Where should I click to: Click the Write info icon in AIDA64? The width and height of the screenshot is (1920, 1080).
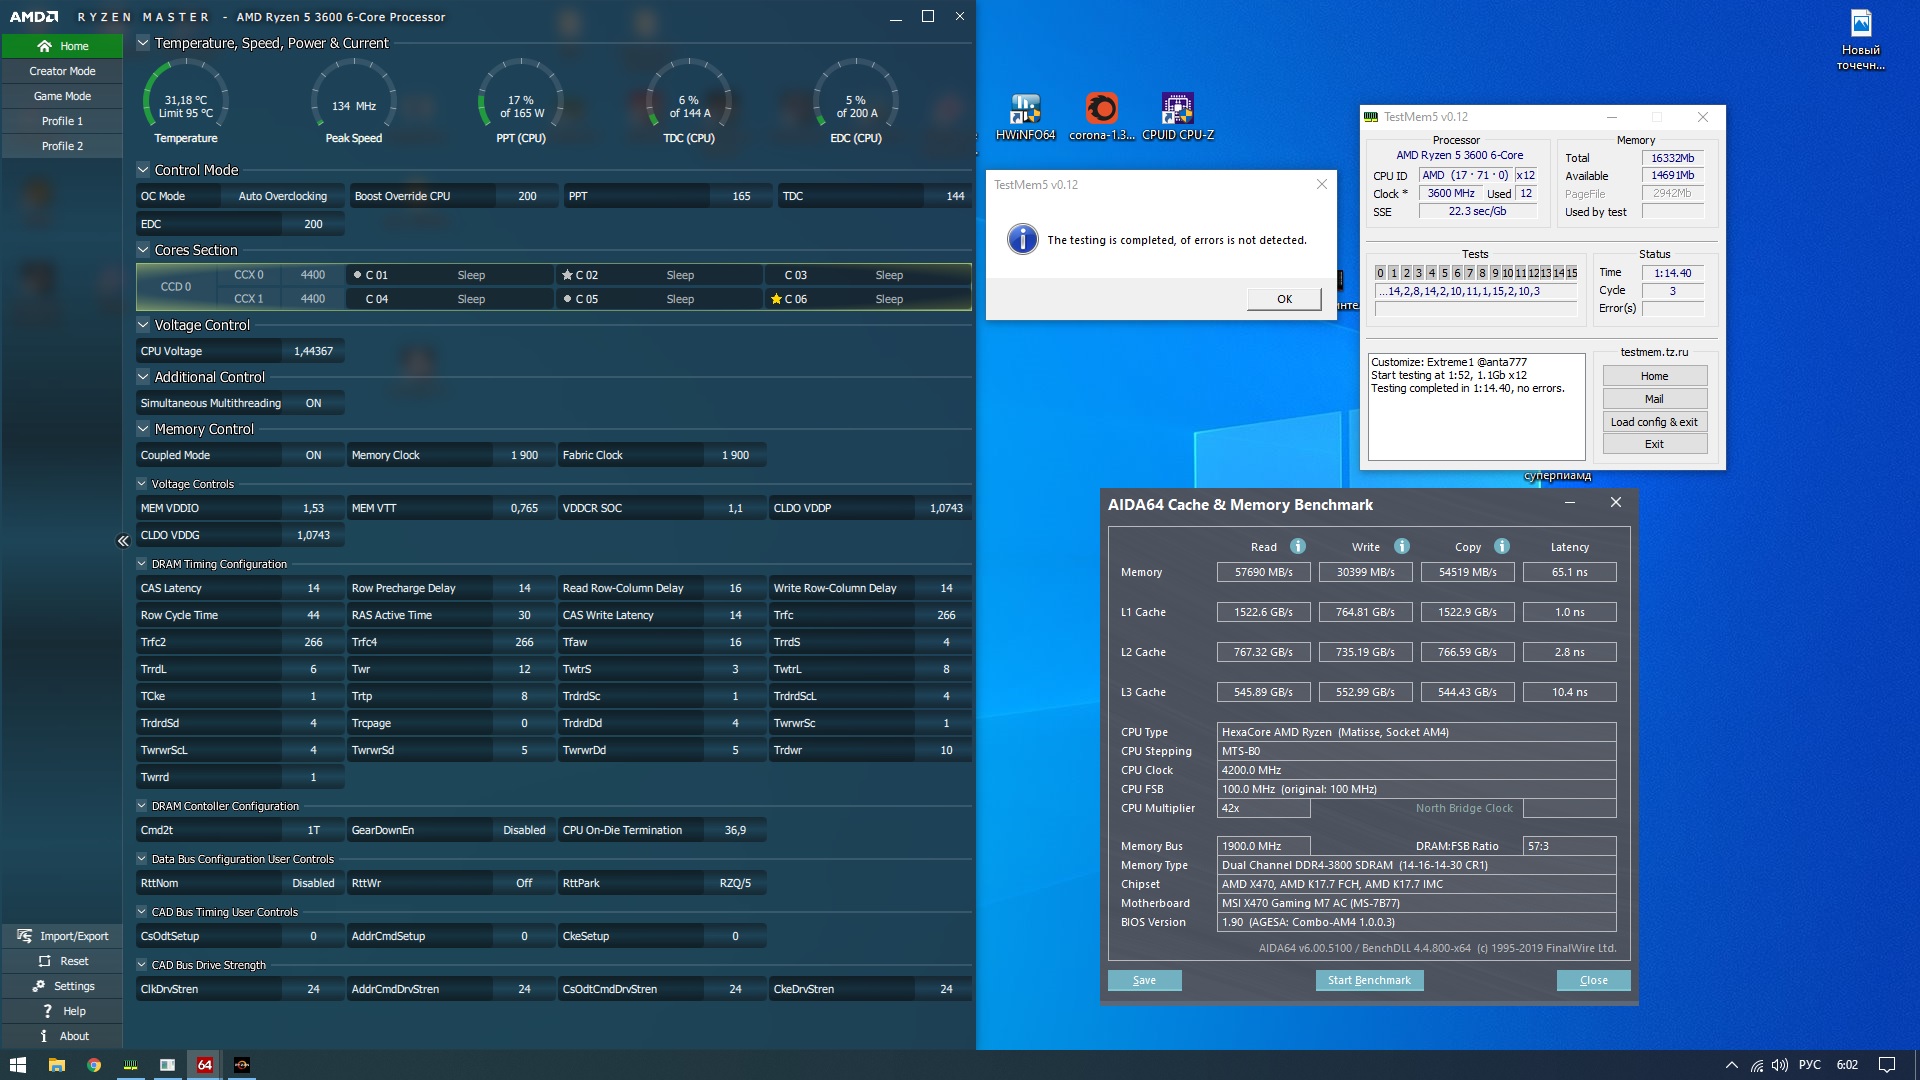[x=1401, y=546]
